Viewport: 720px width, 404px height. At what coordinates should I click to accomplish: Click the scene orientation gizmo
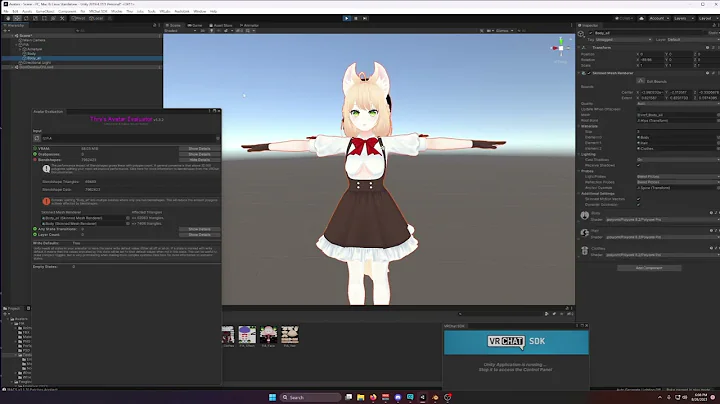(x=561, y=48)
